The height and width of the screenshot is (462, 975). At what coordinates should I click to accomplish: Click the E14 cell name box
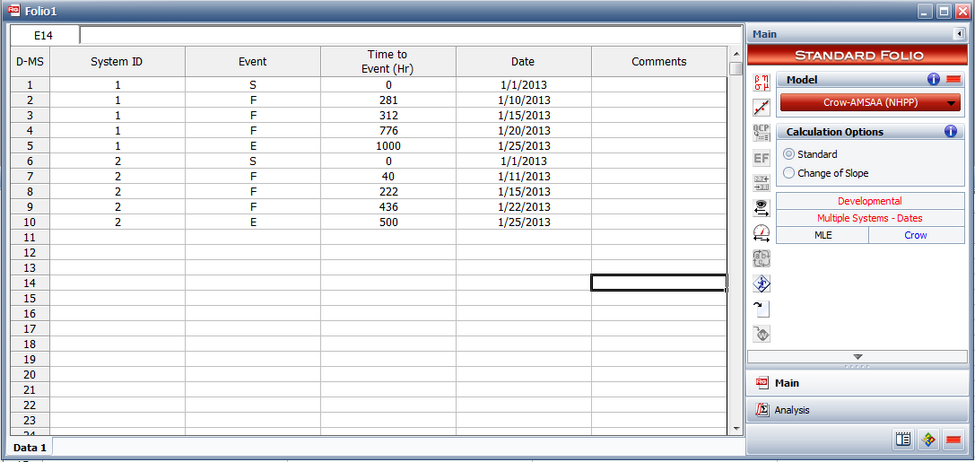coord(45,35)
